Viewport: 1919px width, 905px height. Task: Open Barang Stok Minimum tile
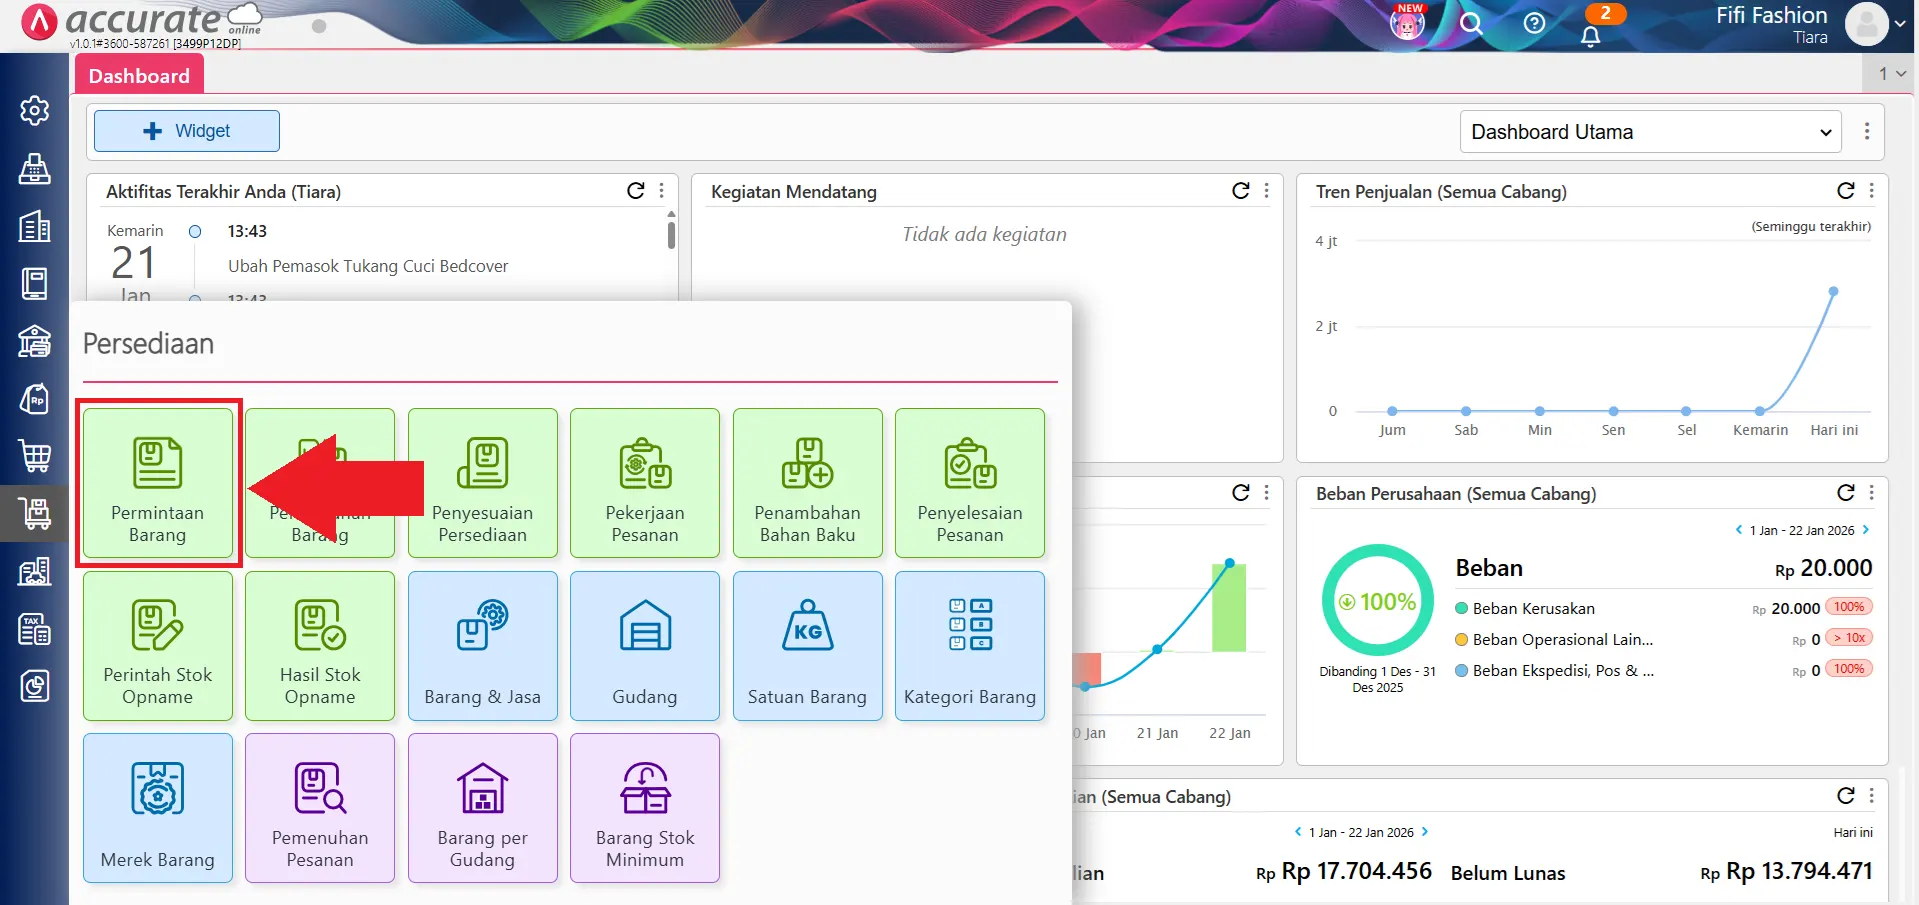tap(644, 808)
